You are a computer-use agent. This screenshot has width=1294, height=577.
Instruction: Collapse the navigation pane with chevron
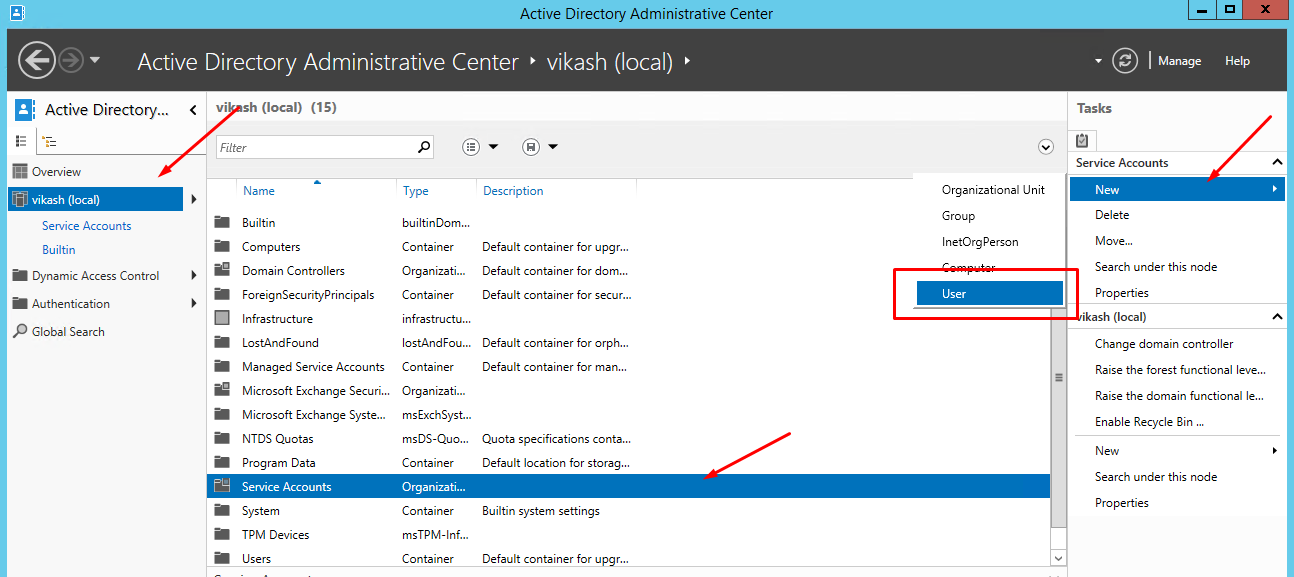click(x=193, y=110)
